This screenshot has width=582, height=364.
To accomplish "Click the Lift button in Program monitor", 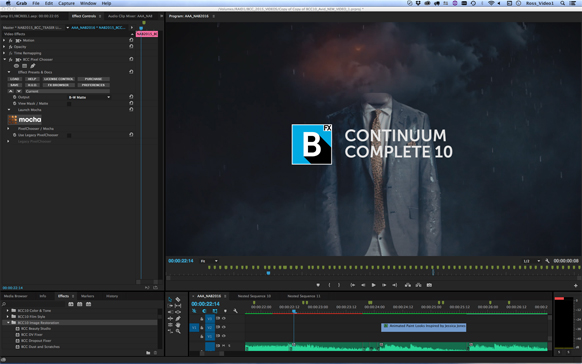I will click(408, 285).
